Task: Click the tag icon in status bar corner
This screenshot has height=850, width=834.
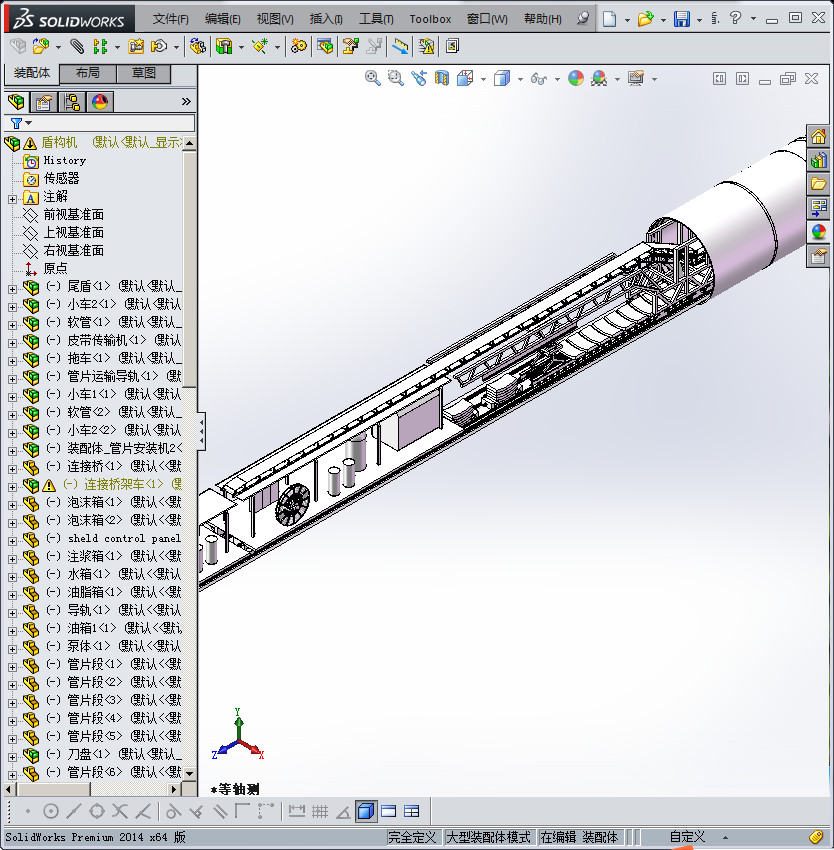Action: [x=816, y=838]
